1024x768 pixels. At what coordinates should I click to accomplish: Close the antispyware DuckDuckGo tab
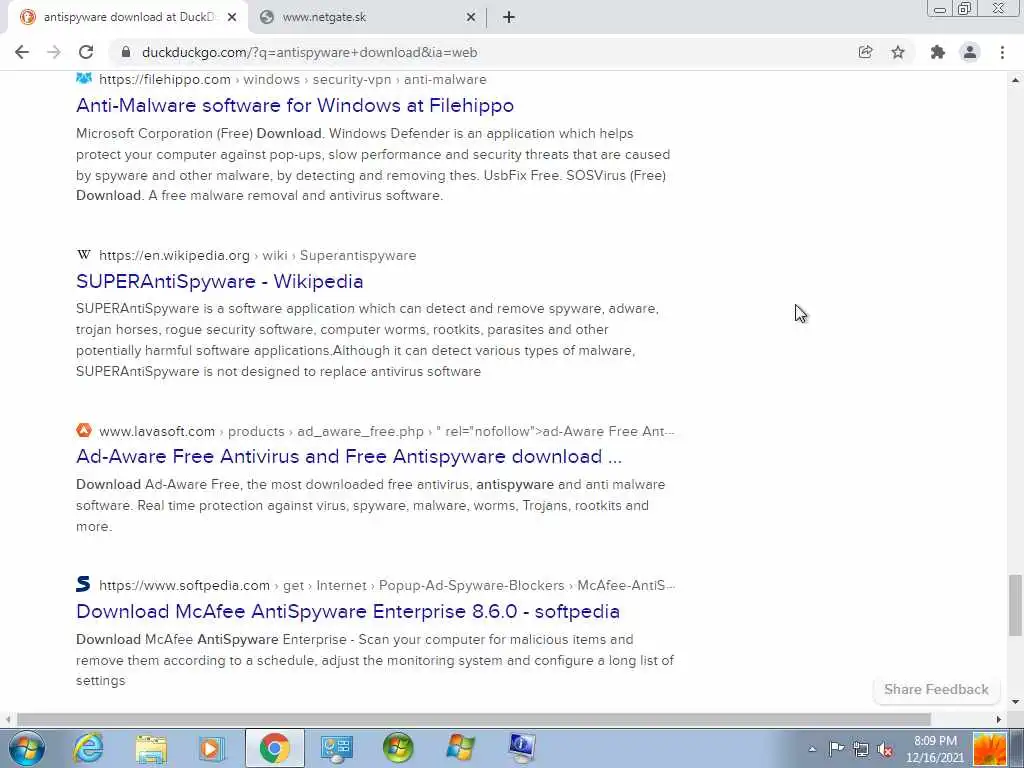[x=232, y=18]
